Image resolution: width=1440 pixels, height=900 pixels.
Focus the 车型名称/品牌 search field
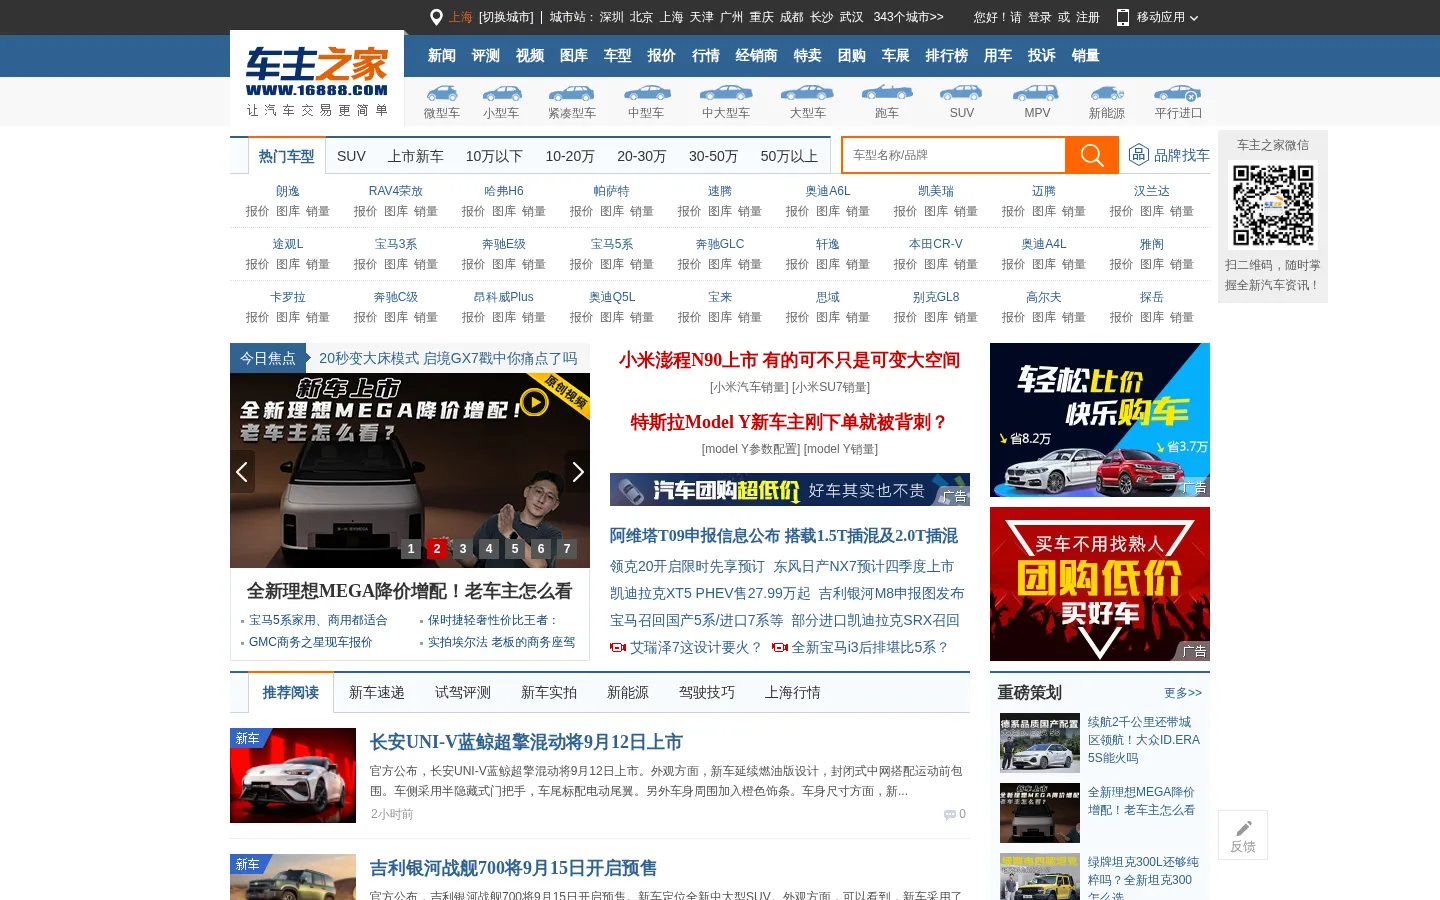click(x=954, y=155)
